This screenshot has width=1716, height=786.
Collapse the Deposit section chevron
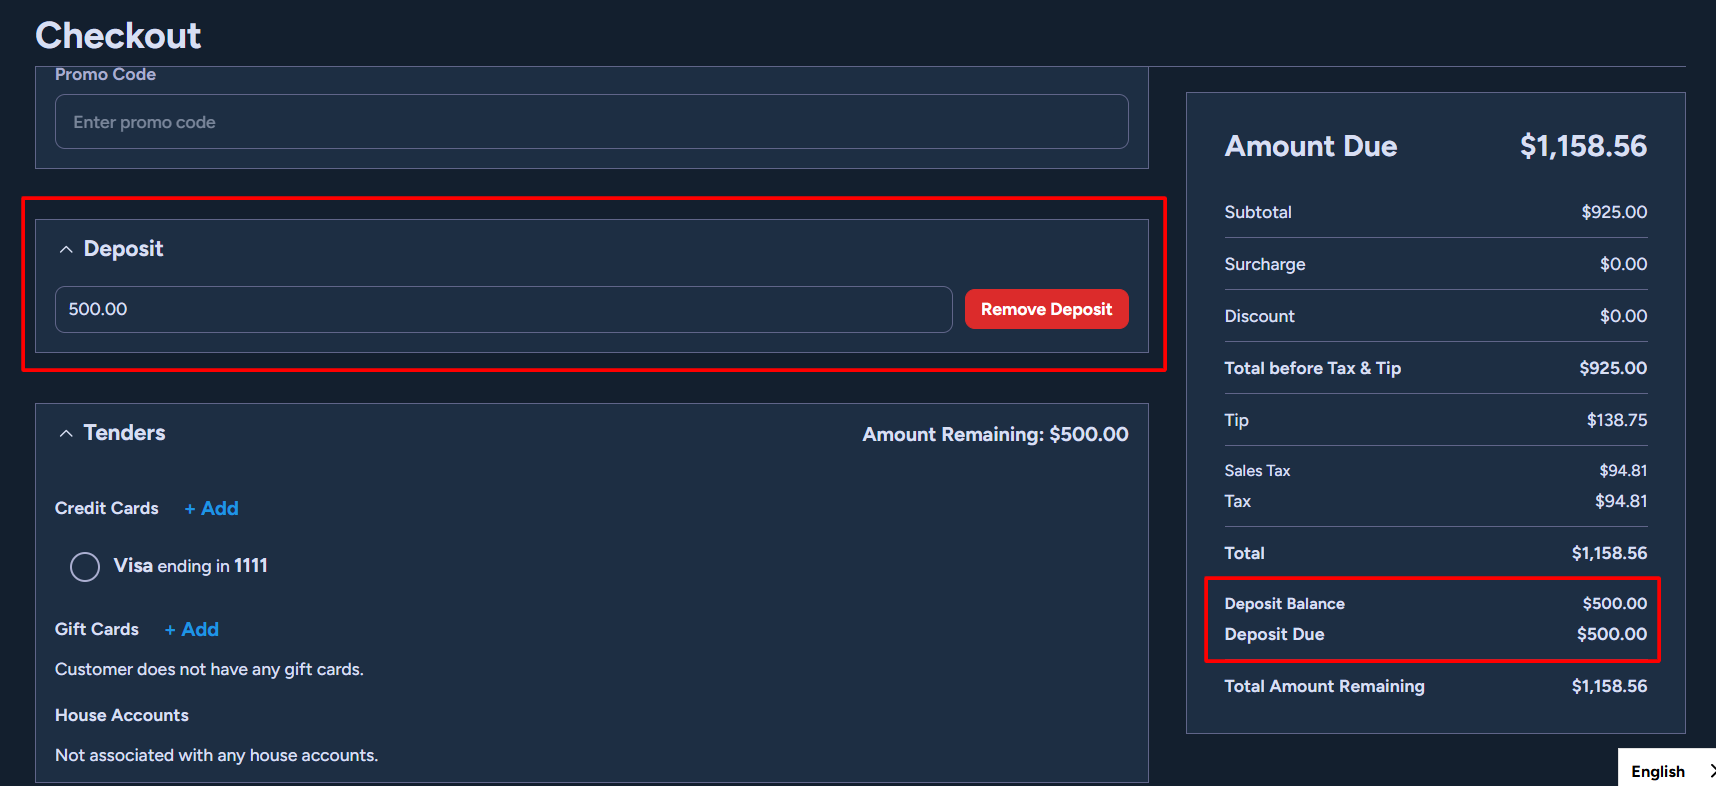click(x=66, y=249)
